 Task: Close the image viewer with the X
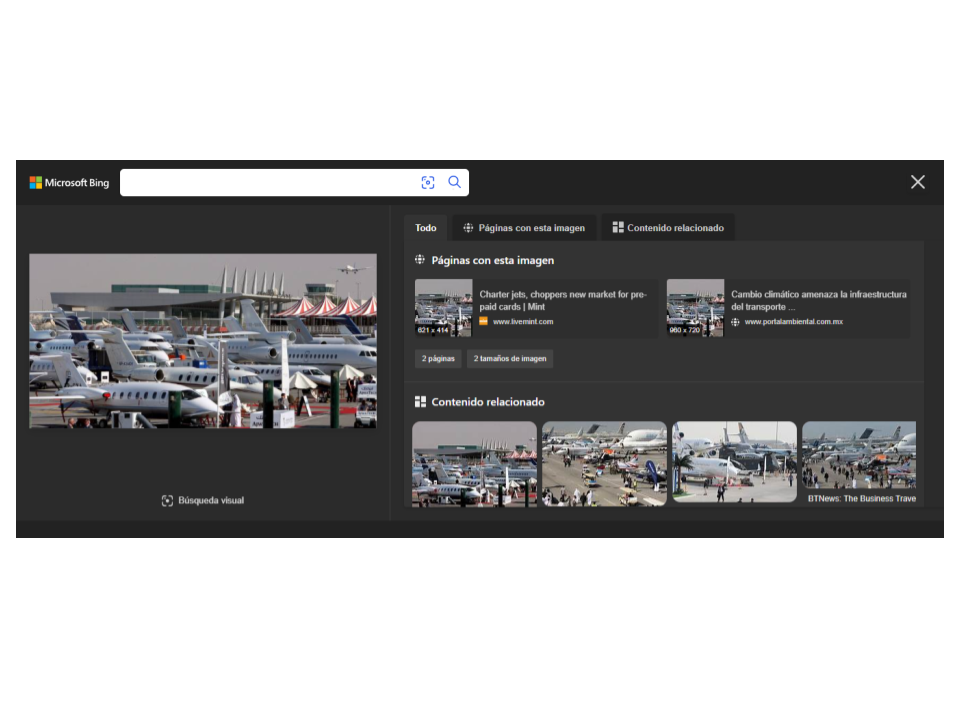coord(917,182)
